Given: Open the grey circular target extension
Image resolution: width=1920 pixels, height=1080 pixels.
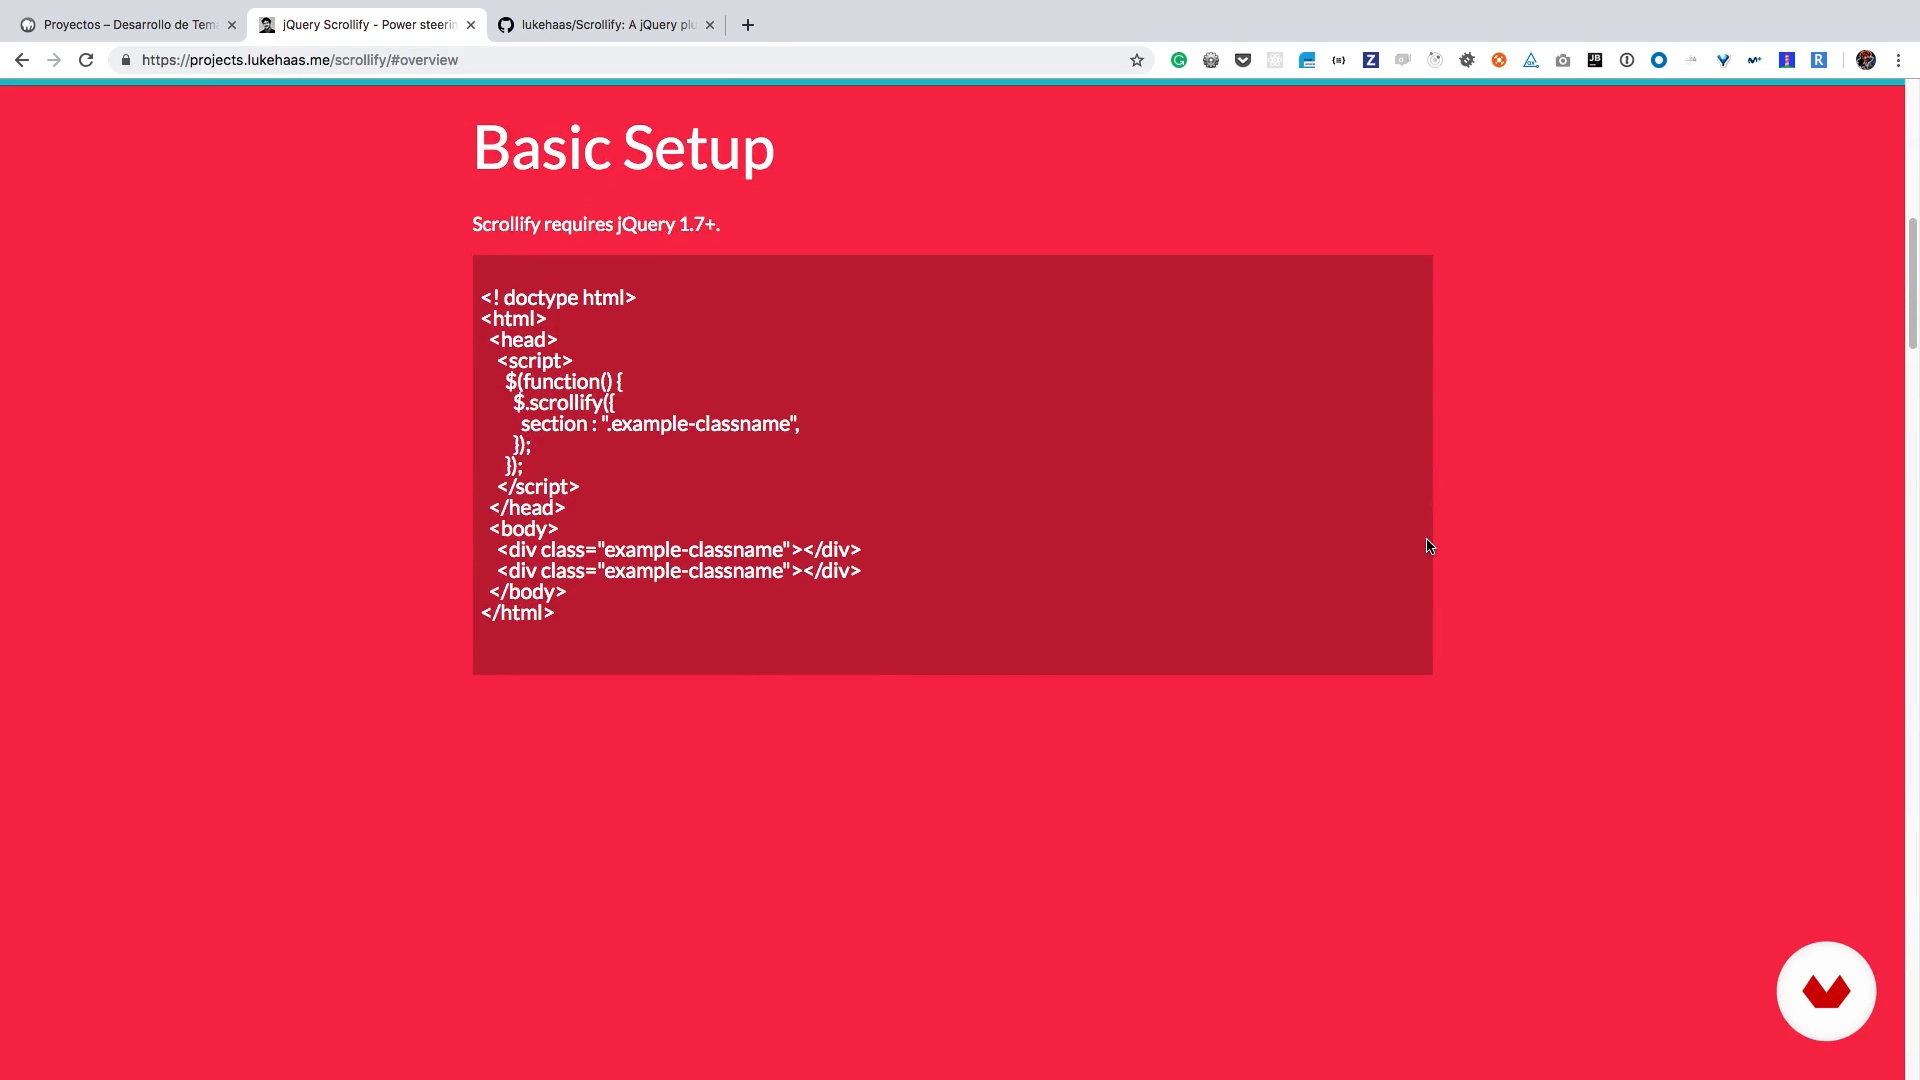Looking at the screenshot, I should (x=1435, y=60).
